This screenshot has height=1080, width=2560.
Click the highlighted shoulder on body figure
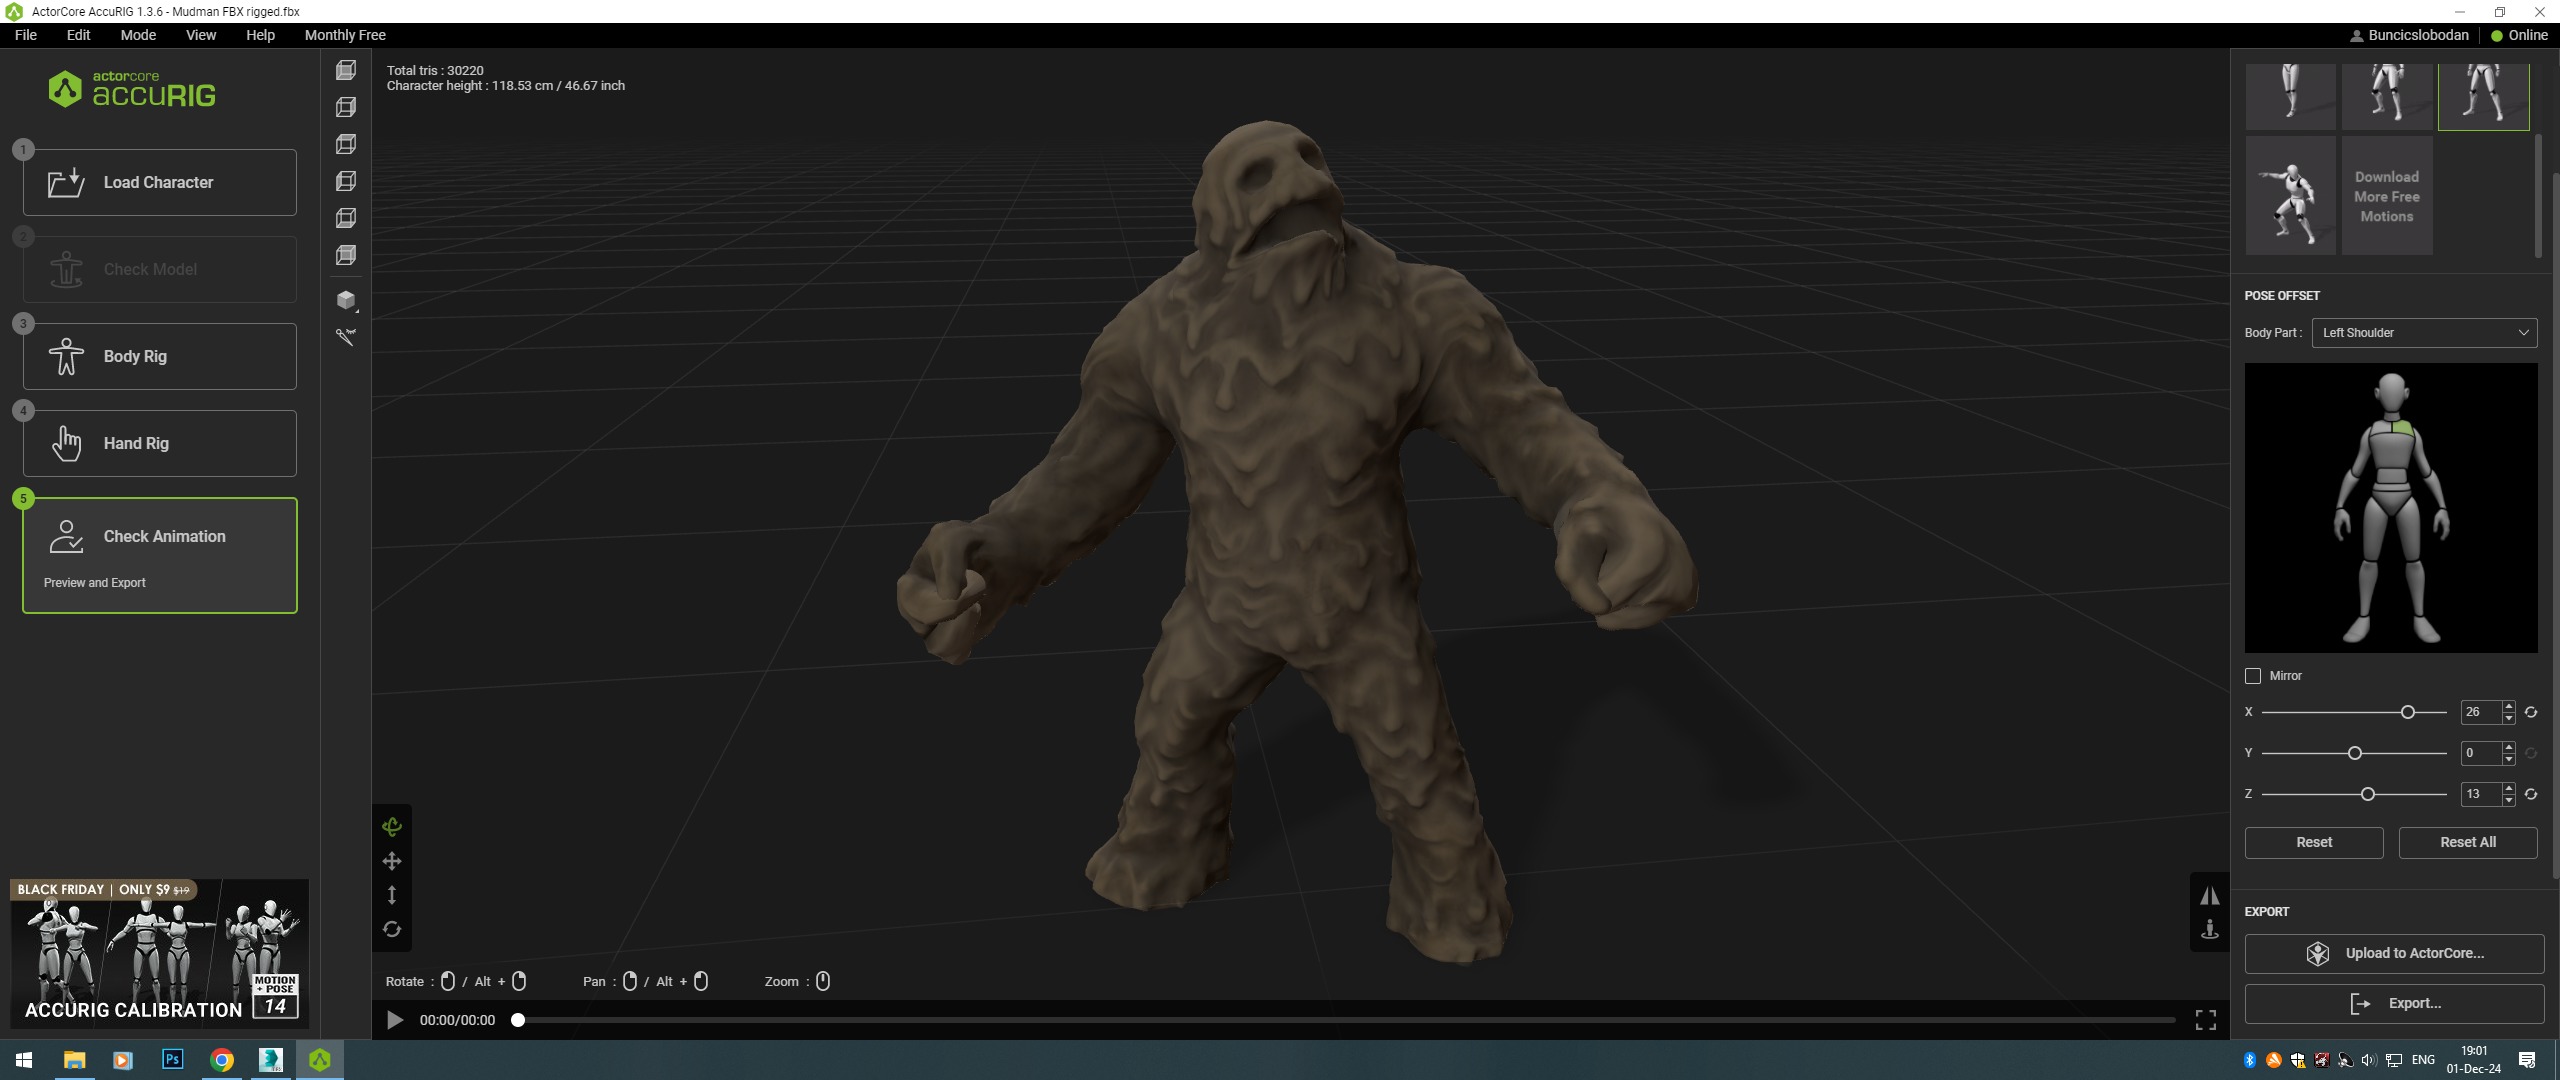coord(2402,429)
